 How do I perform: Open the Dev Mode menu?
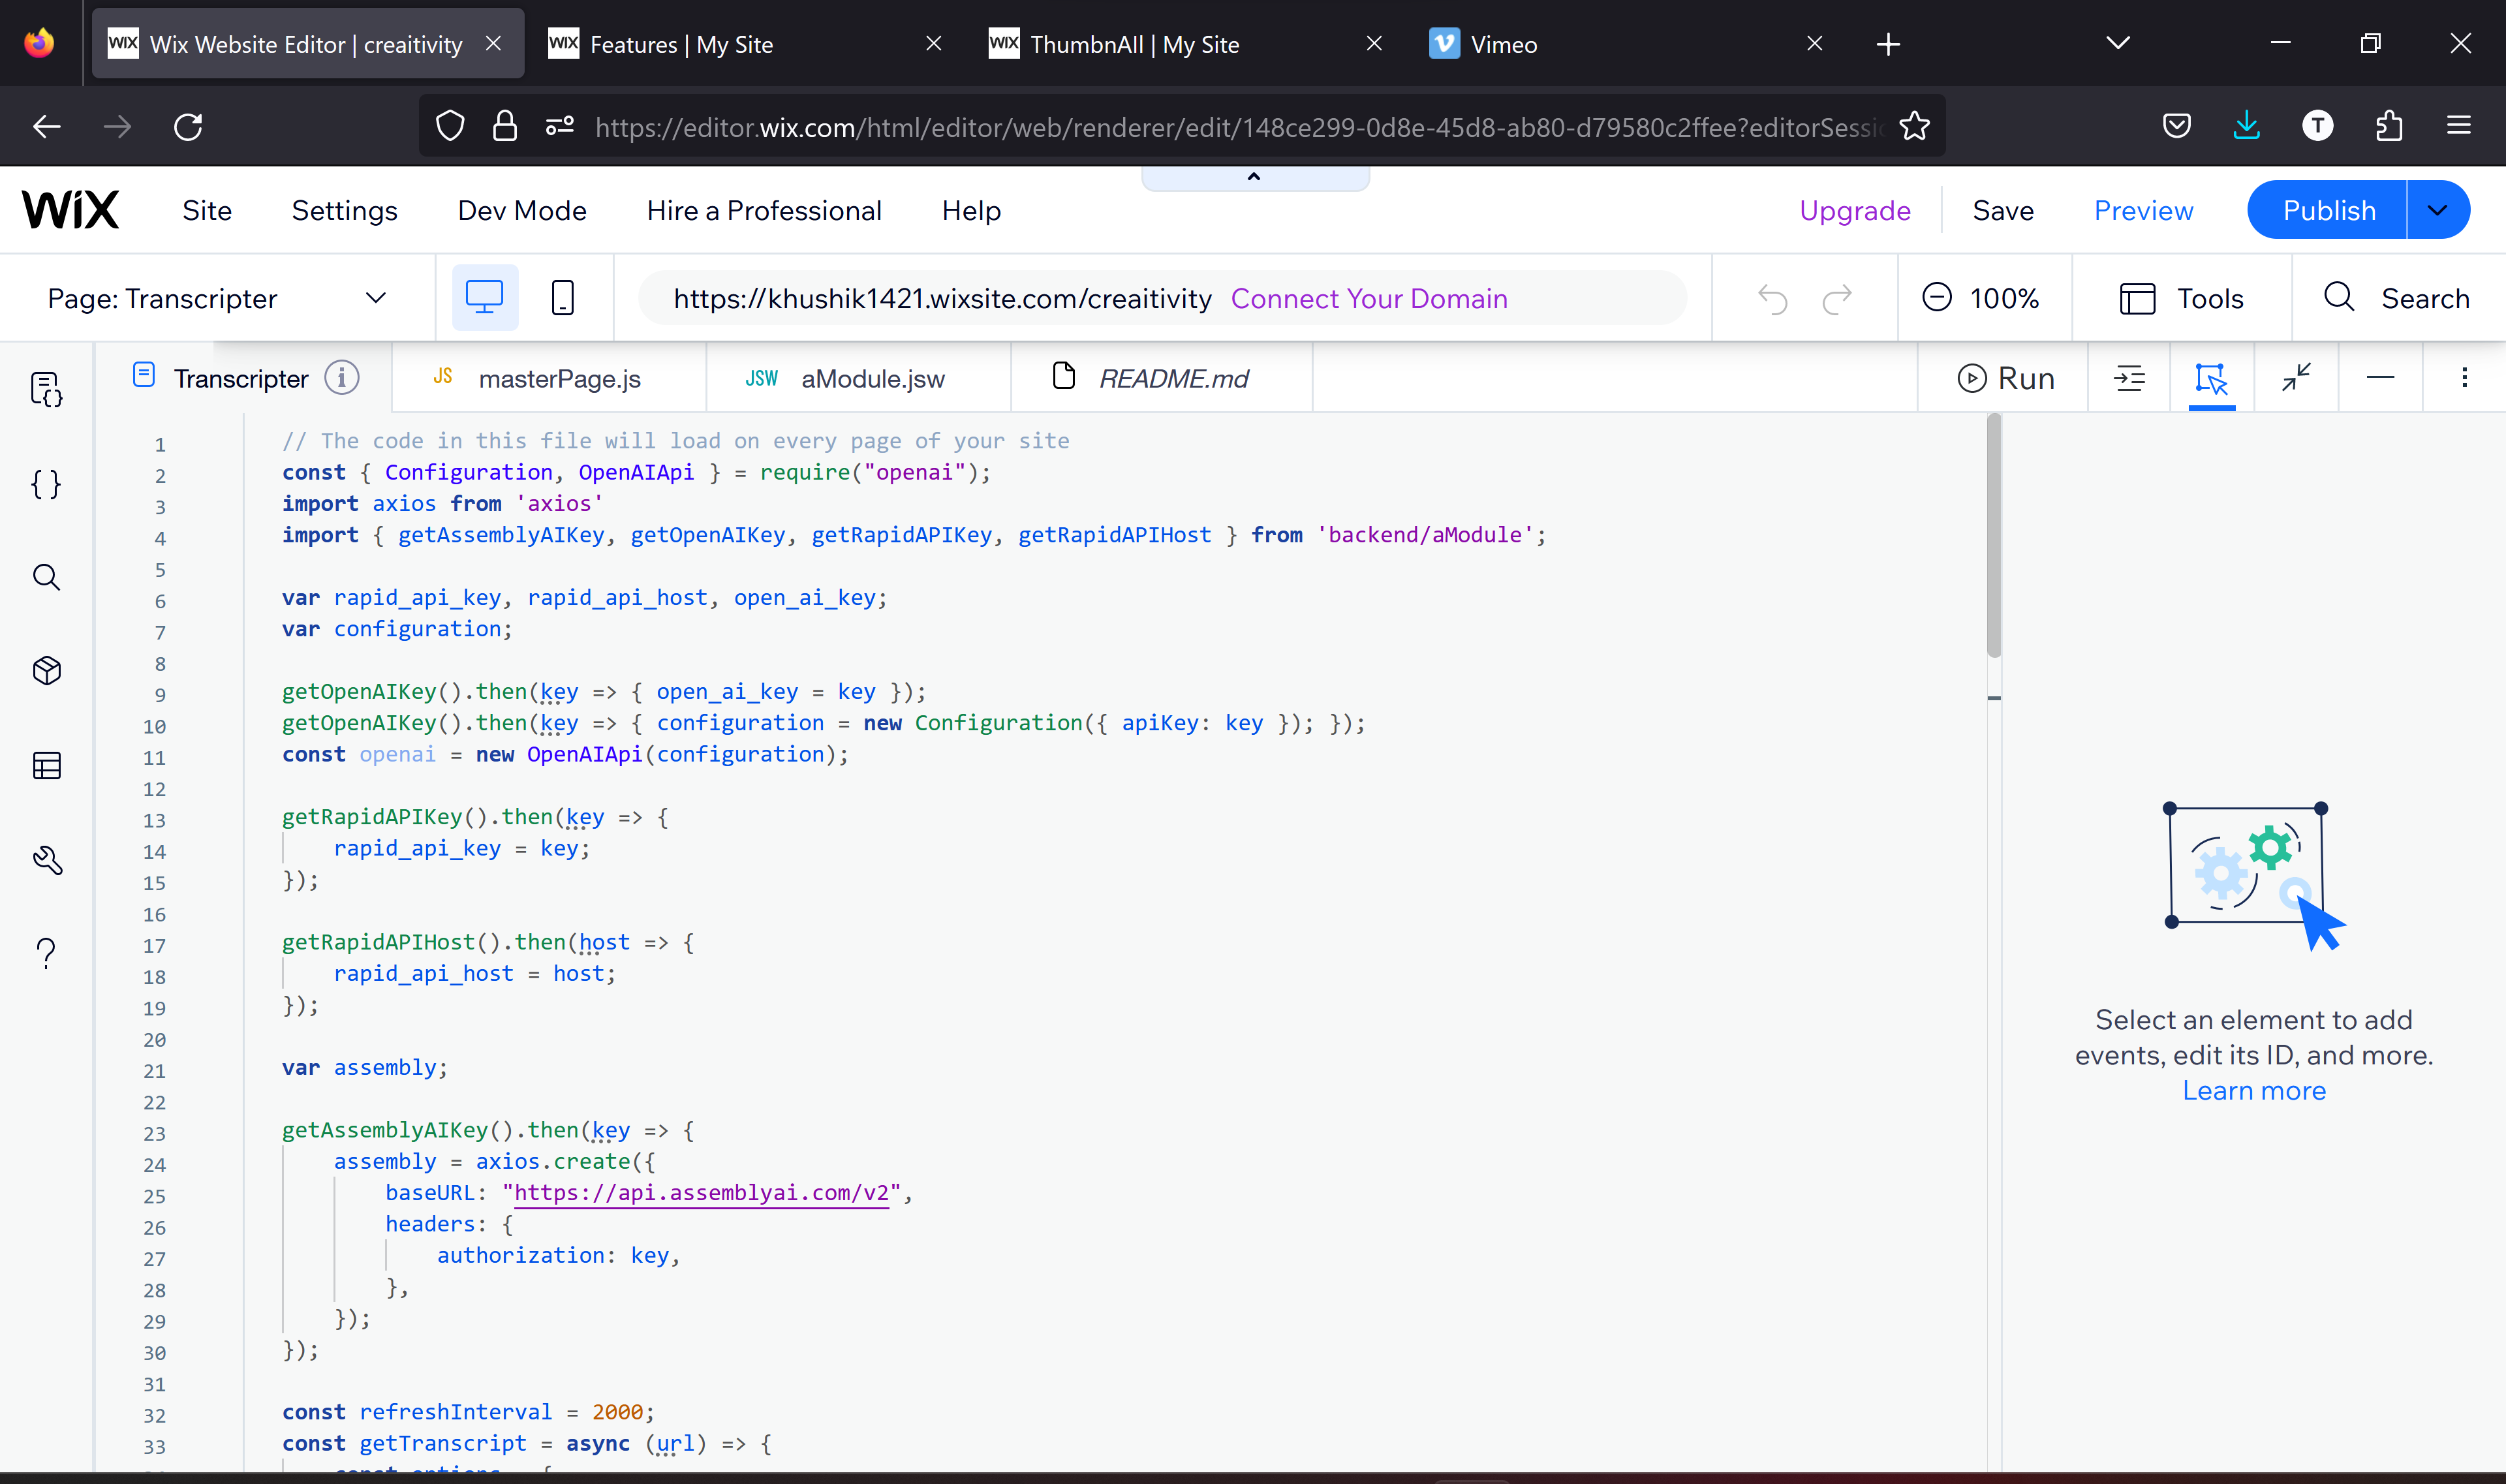521,210
